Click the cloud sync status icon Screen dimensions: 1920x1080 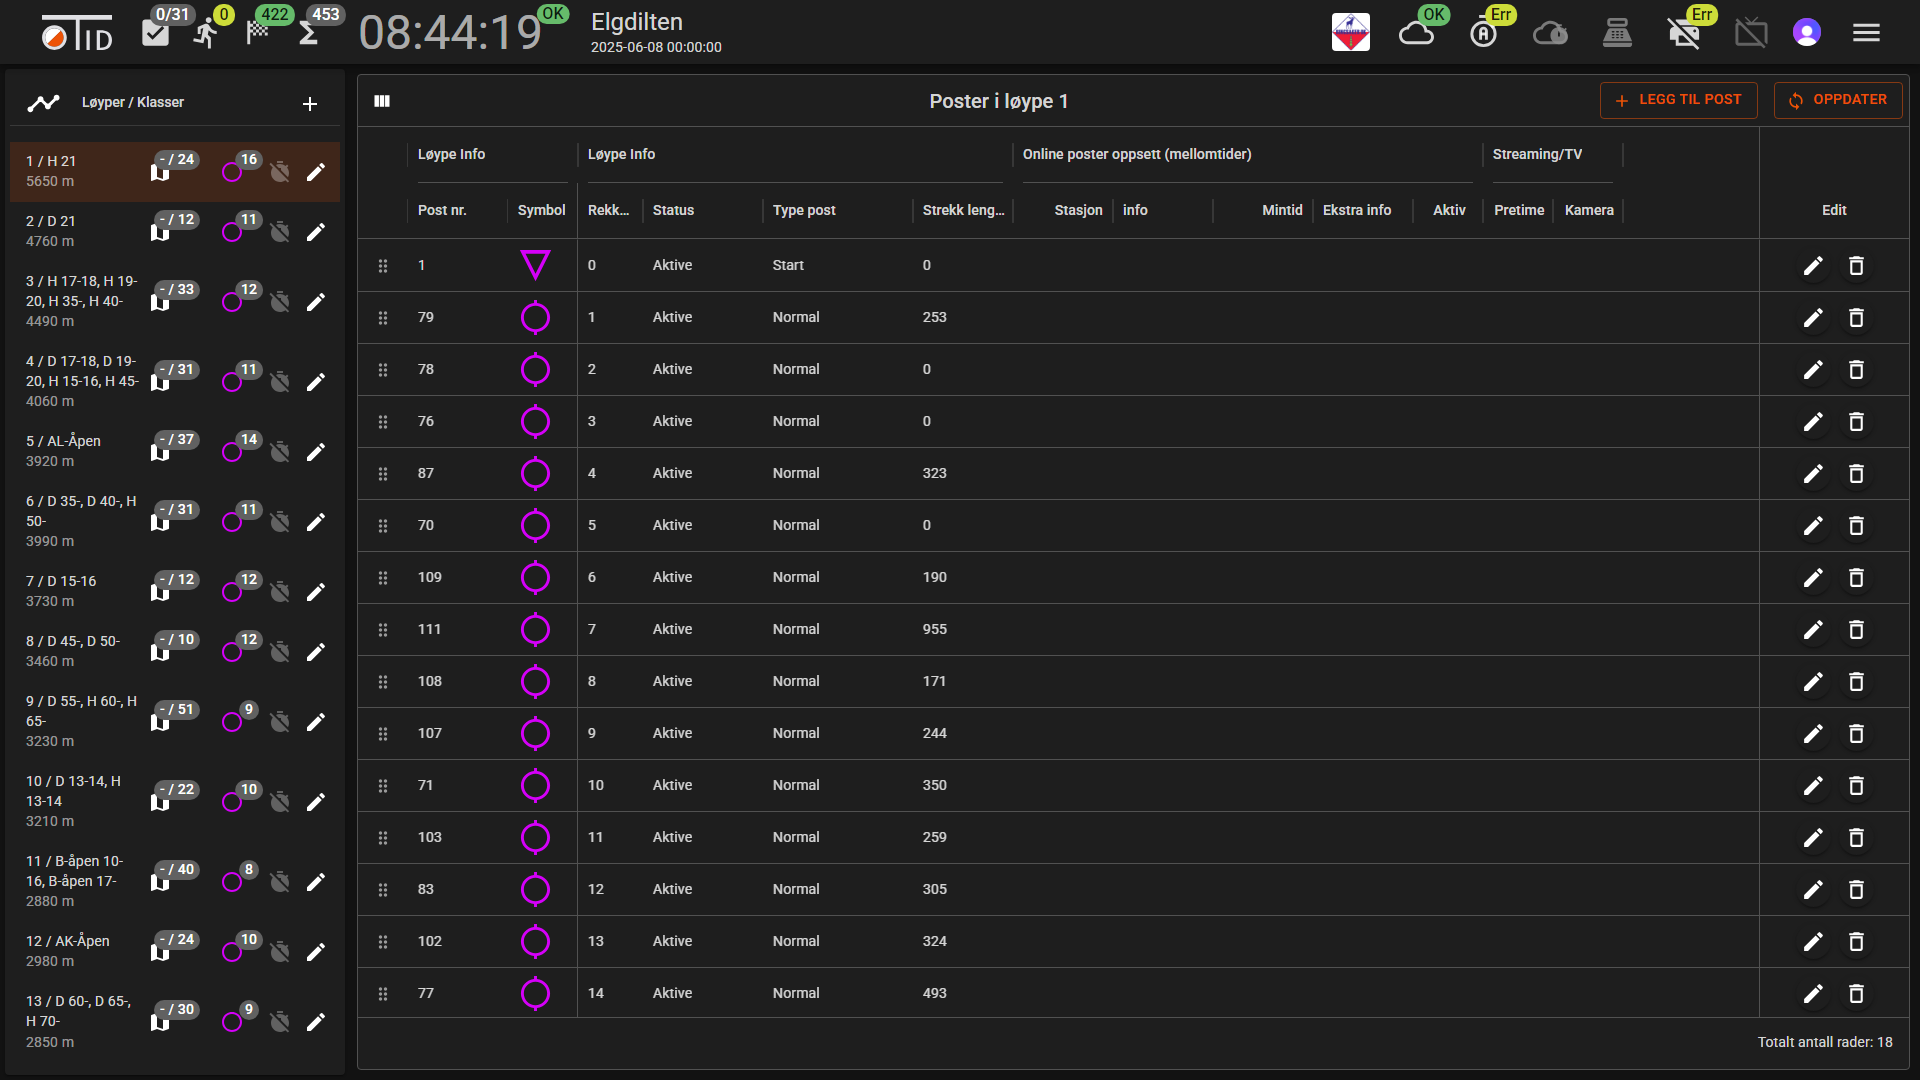1416,33
